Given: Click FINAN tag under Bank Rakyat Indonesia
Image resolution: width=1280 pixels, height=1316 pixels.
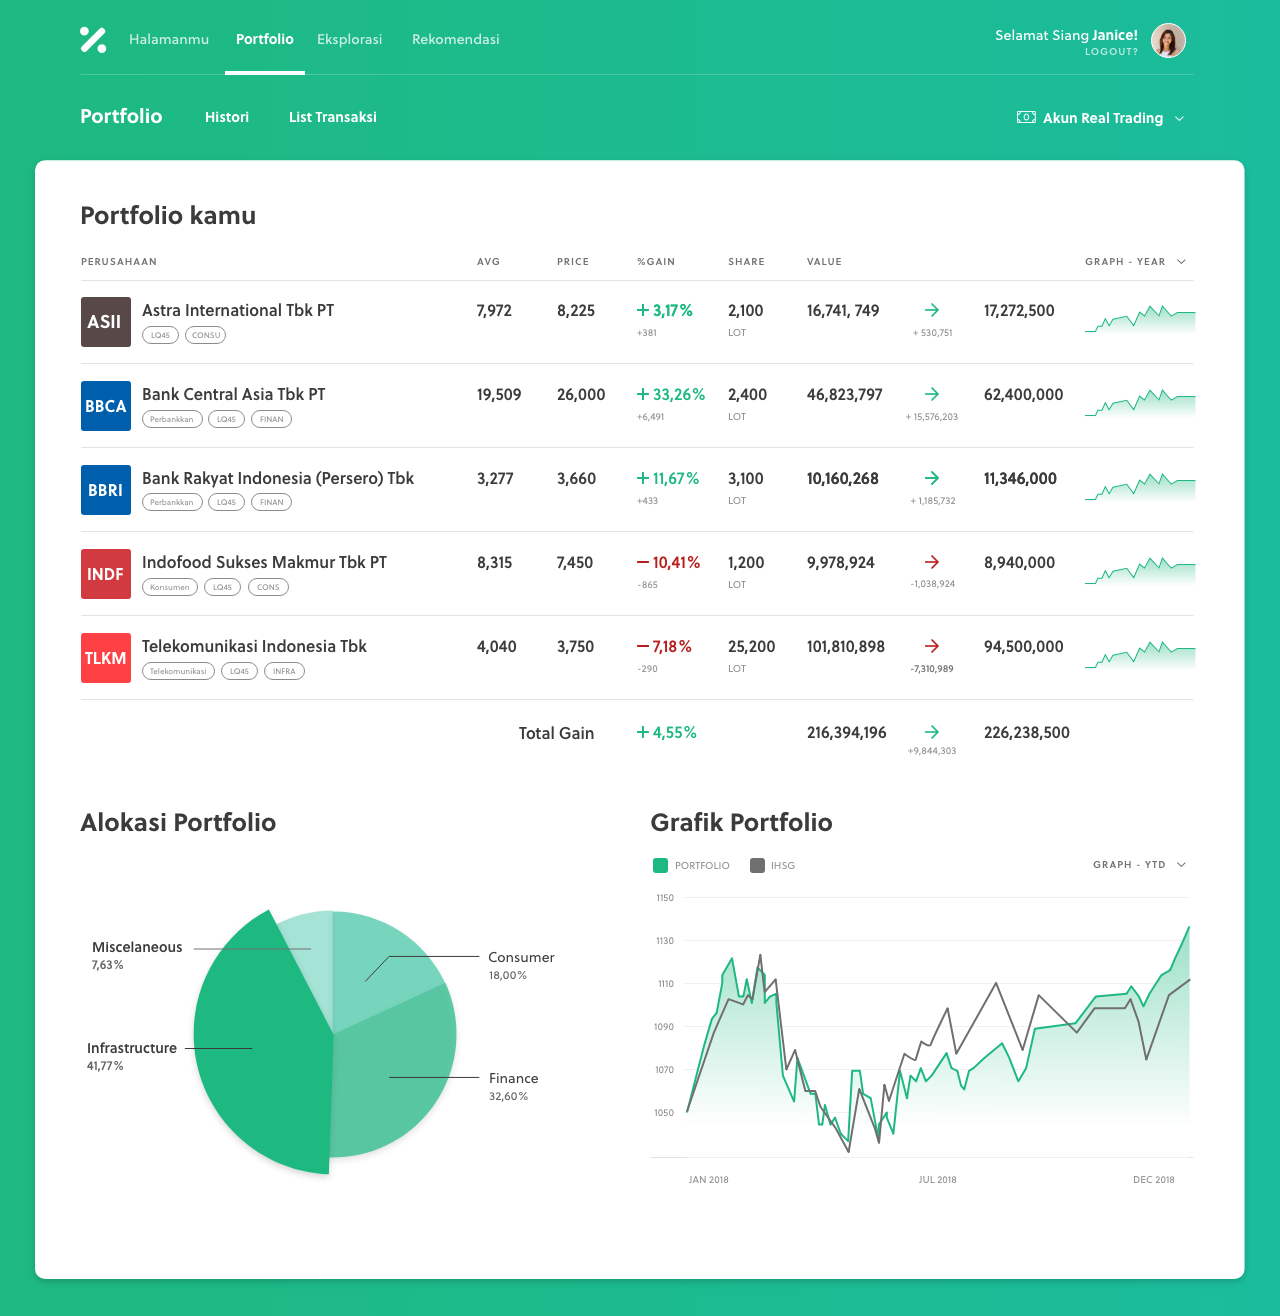Looking at the screenshot, I should [271, 502].
